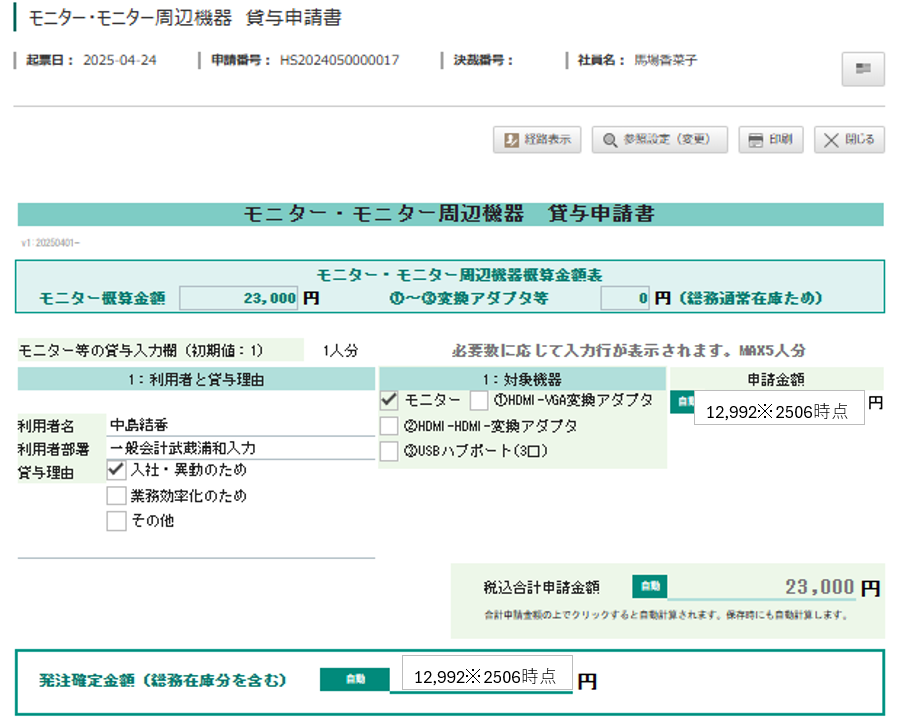903x725 pixels.
Task: Close the form with 閉じる
Action: coord(848,140)
